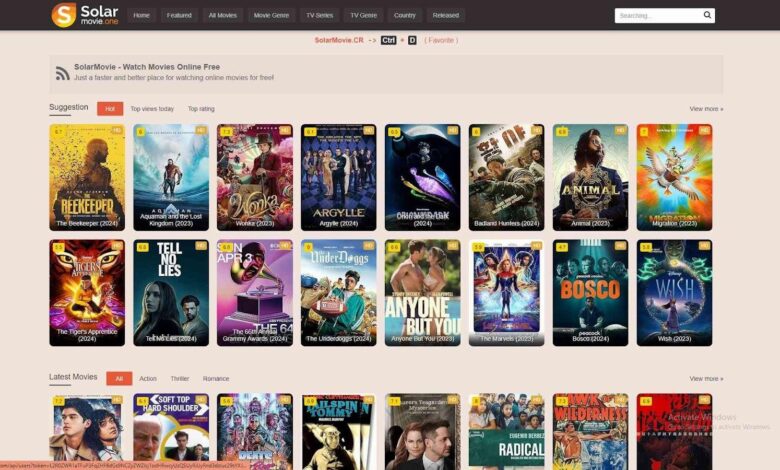780x470 pixels.
Task: Open the Wonka (2023) poster
Action: coord(255,177)
